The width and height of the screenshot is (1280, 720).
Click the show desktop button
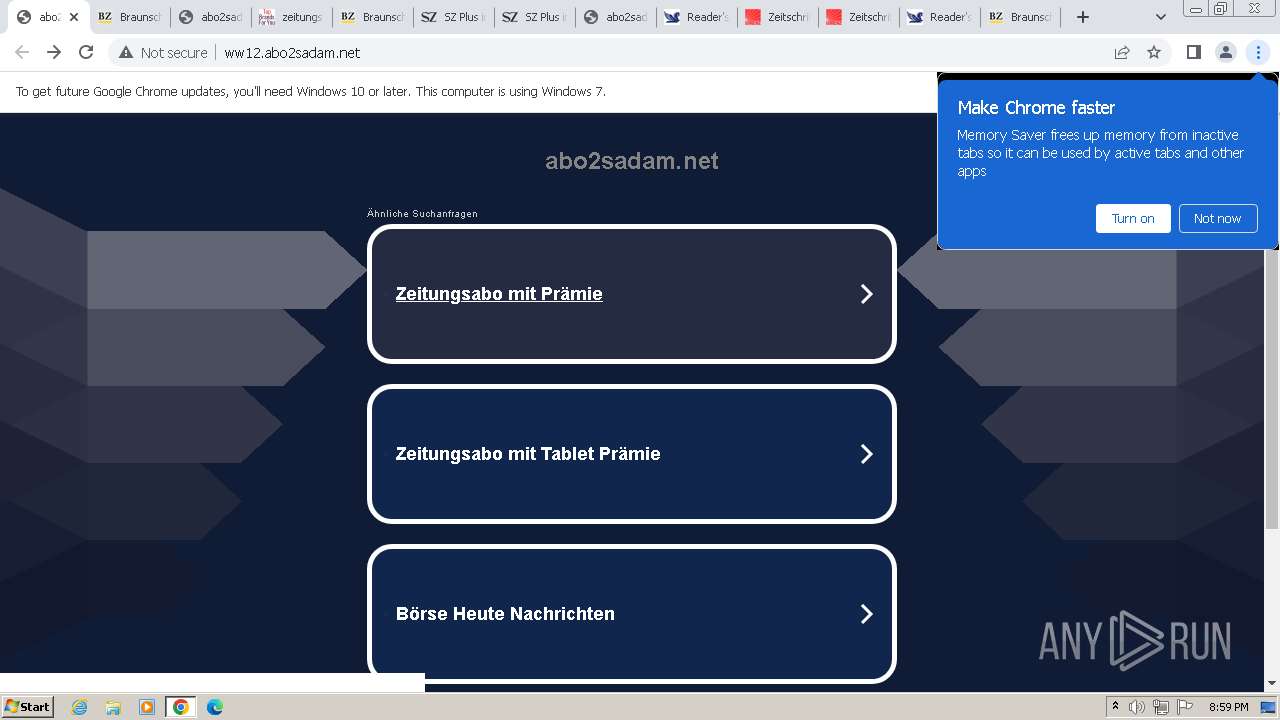(1269, 707)
